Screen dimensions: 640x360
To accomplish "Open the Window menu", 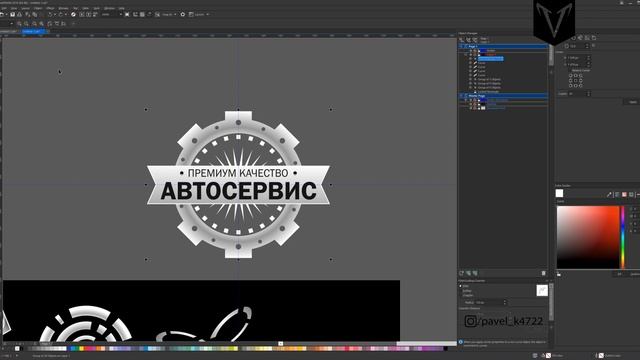I will 109,8.
